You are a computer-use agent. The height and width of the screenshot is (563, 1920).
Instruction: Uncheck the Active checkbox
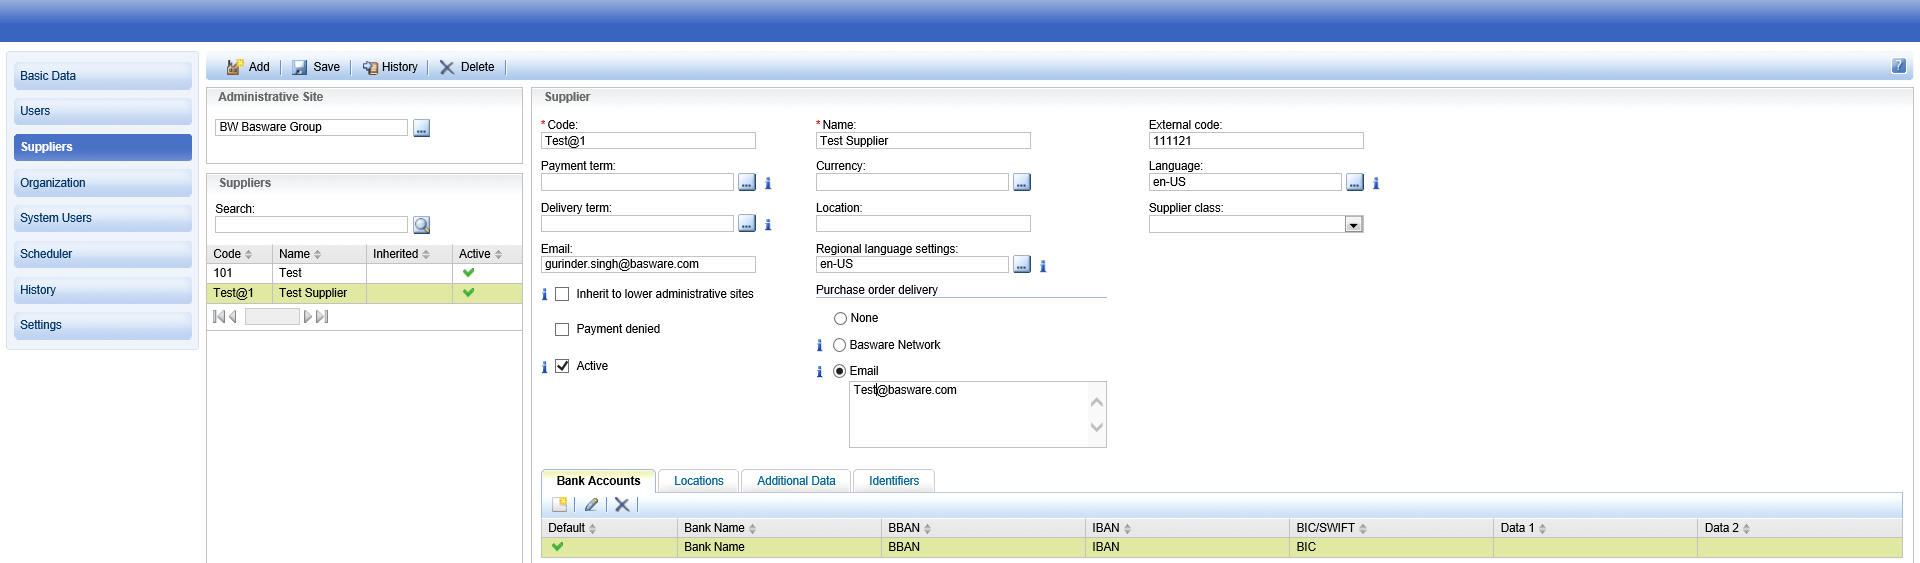[x=562, y=366]
